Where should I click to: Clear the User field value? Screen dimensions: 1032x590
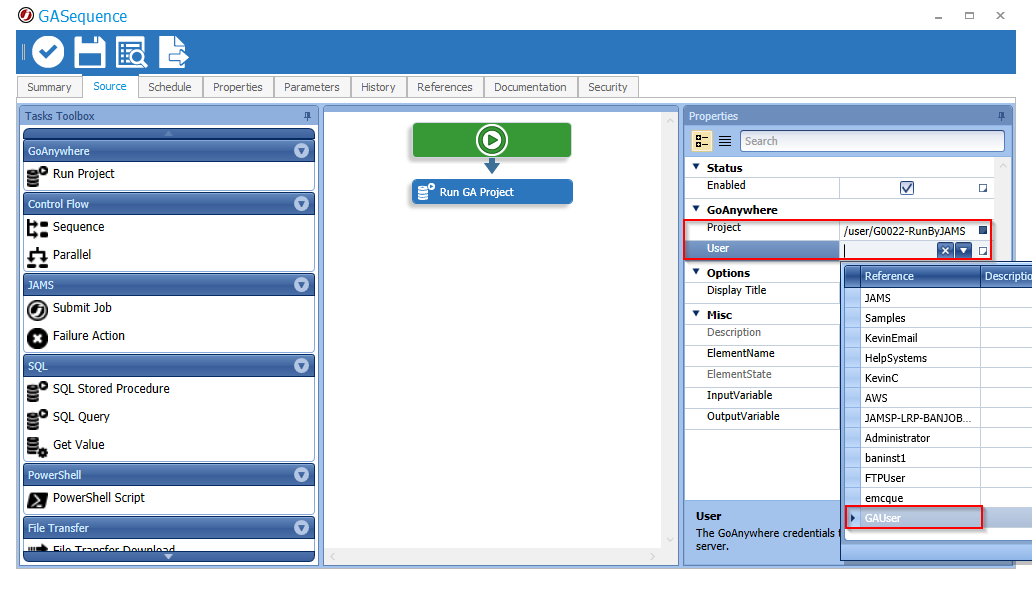(944, 250)
